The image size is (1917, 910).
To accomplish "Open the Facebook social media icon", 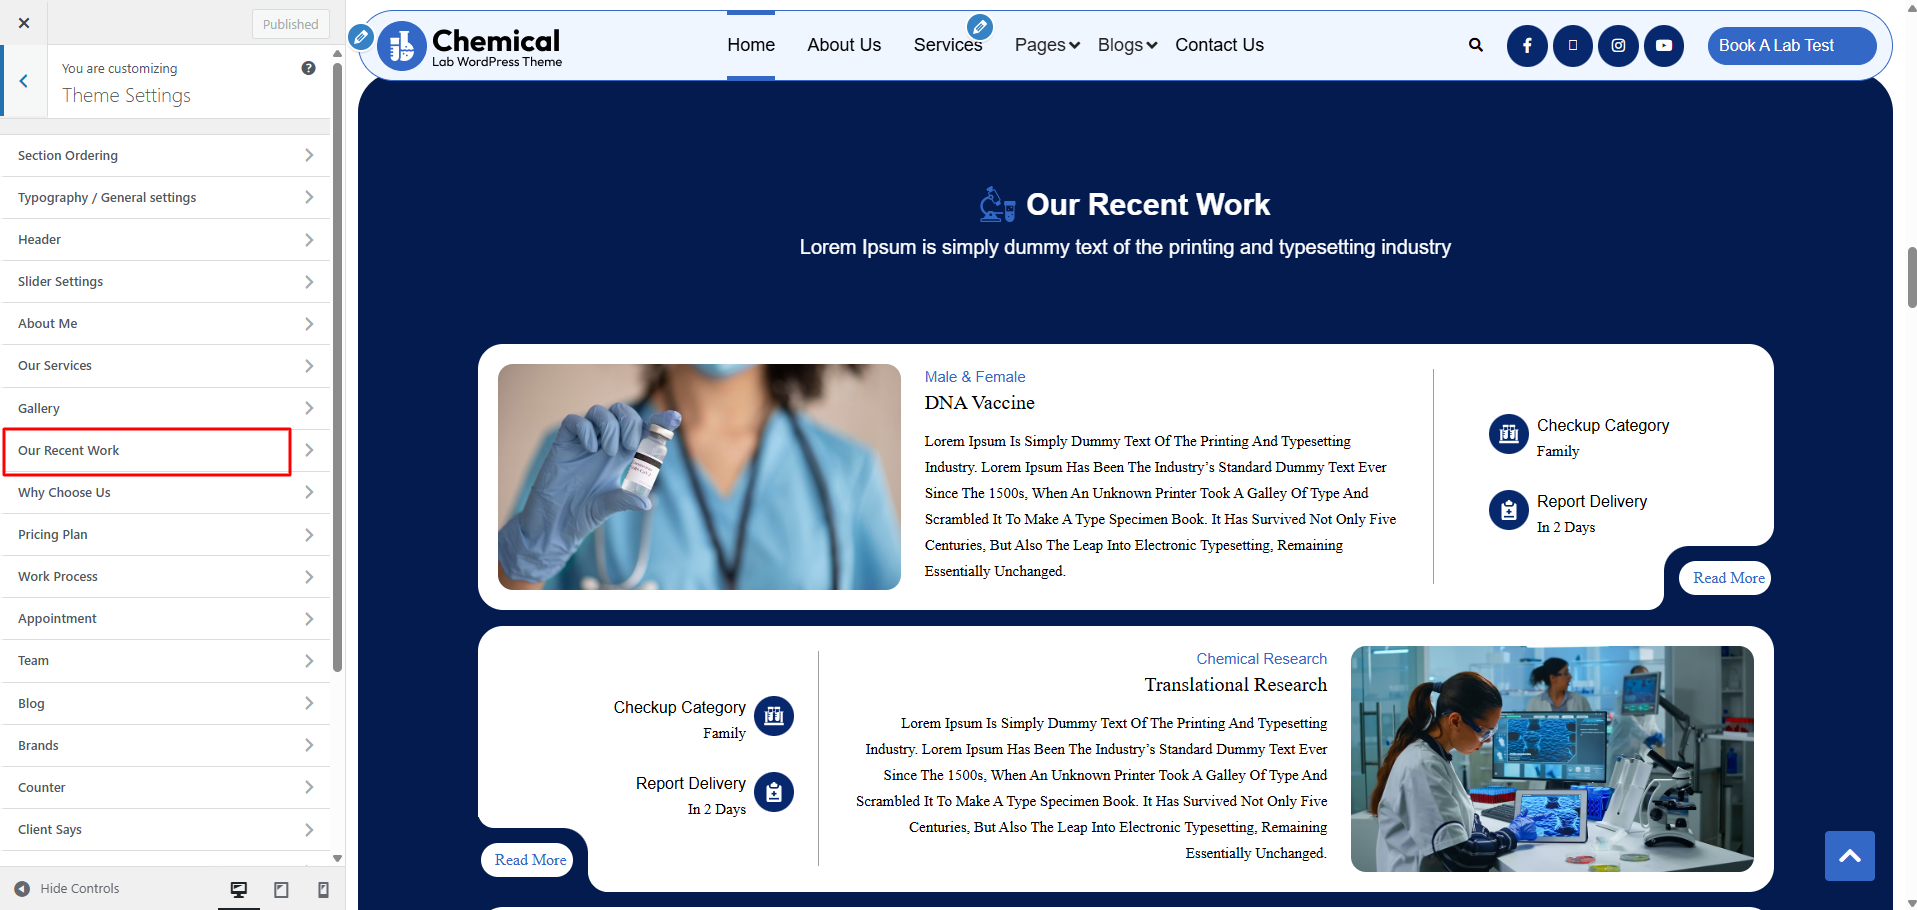I will click(1527, 45).
